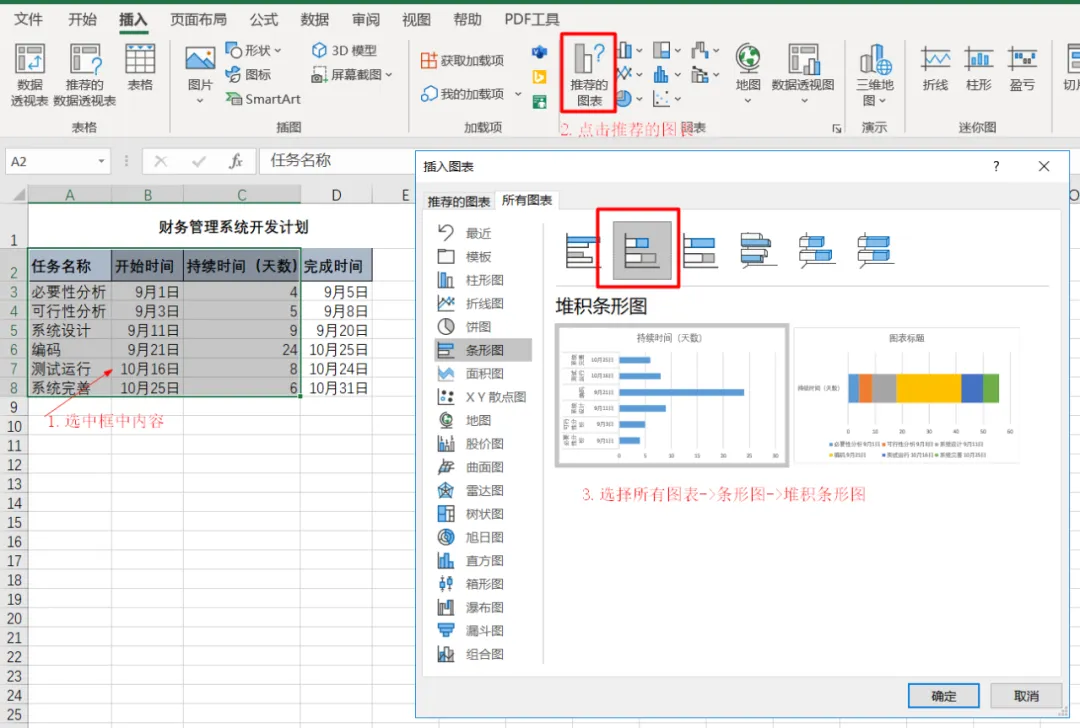Click Recommended Charts (推荐的图表) in ribbon
Viewport: 1080px width, 728px height.
588,74
